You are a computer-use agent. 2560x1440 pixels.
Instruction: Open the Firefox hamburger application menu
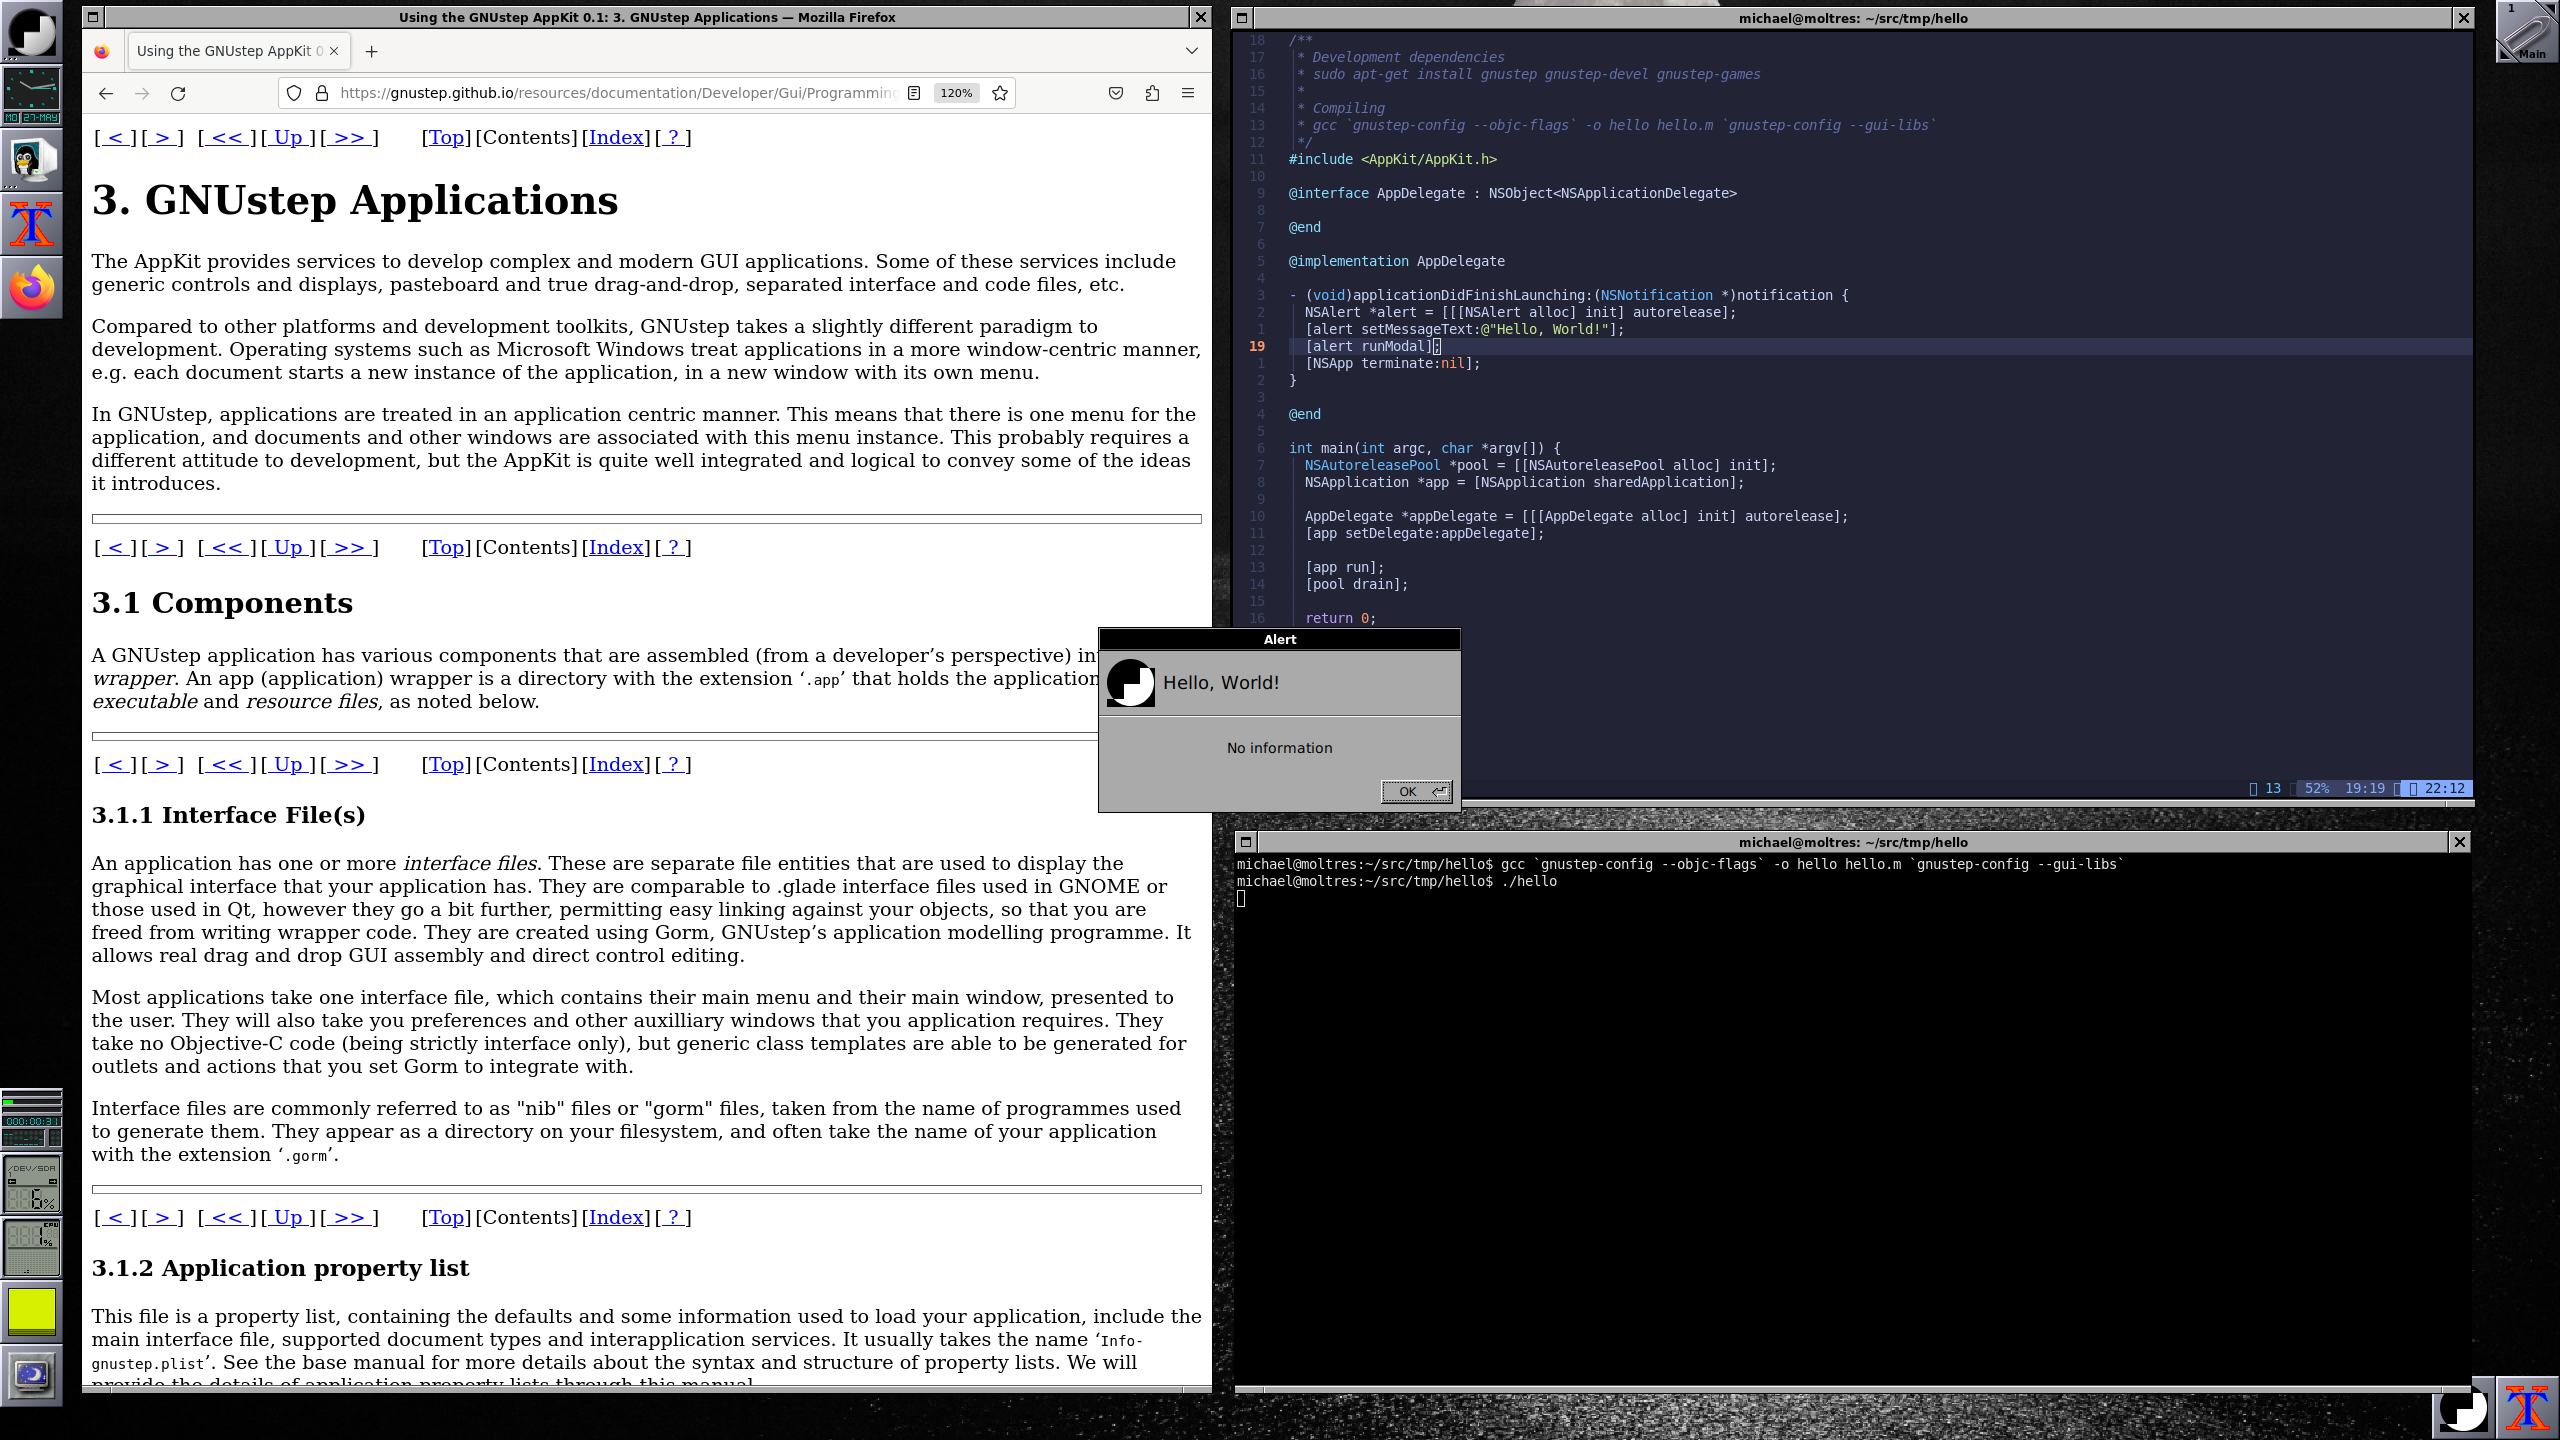pyautogui.click(x=1188, y=93)
